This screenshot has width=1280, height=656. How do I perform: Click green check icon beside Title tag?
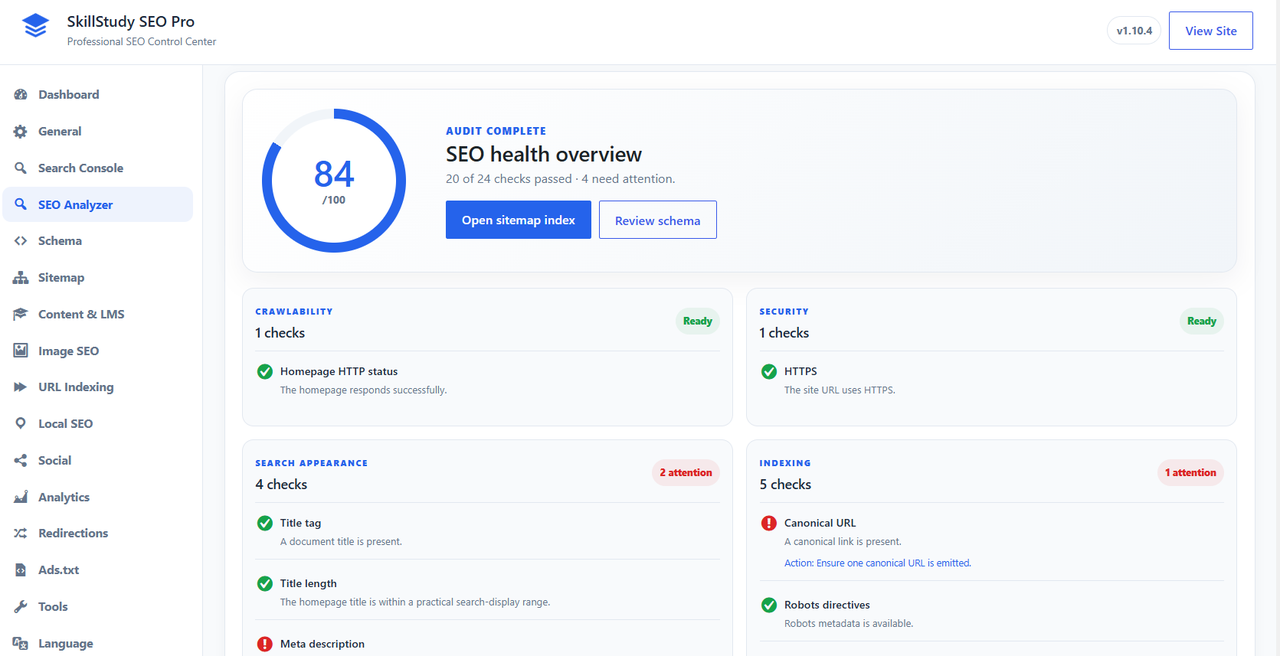[x=265, y=523]
